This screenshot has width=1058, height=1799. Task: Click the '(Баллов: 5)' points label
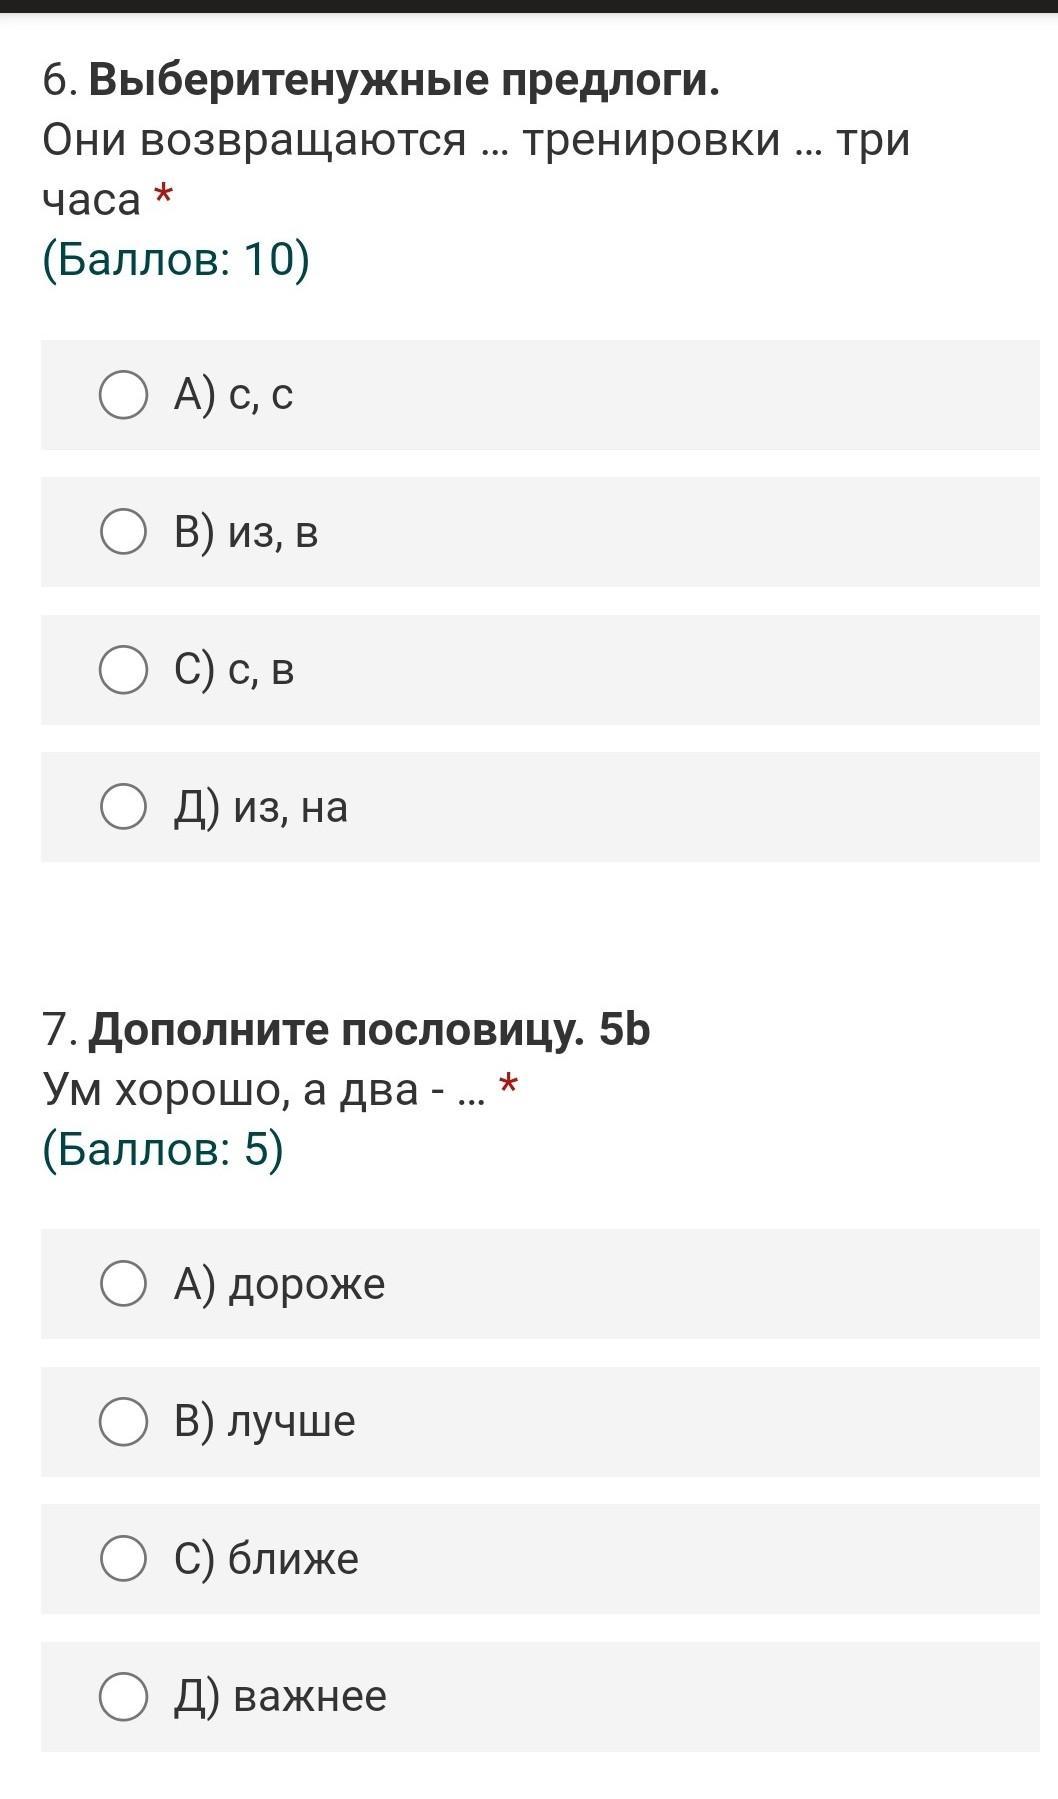click(x=163, y=1149)
